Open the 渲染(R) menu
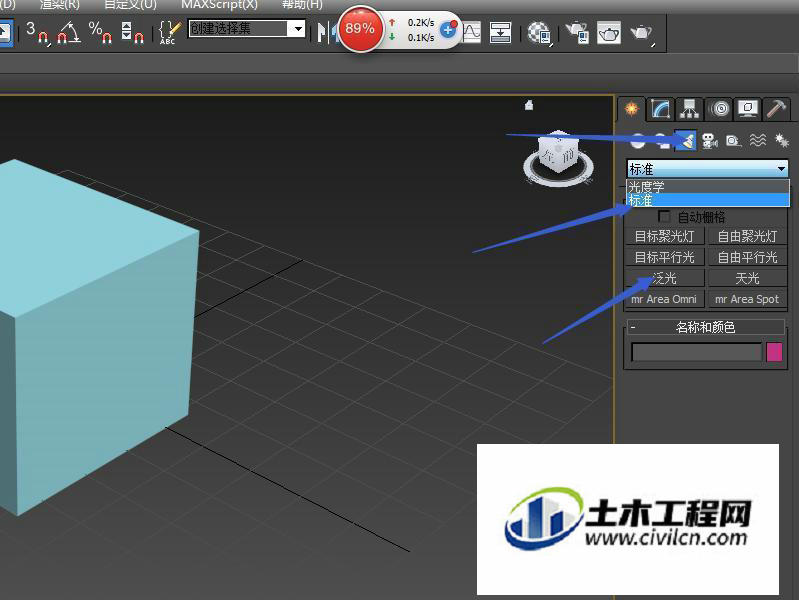 [x=60, y=5]
